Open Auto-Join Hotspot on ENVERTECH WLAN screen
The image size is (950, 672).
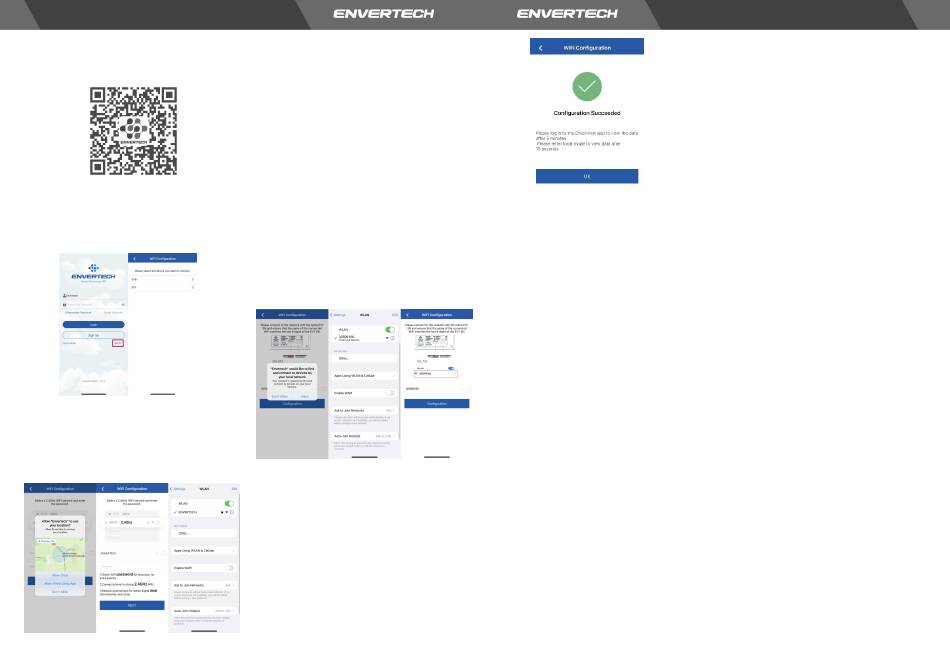tap(204, 611)
